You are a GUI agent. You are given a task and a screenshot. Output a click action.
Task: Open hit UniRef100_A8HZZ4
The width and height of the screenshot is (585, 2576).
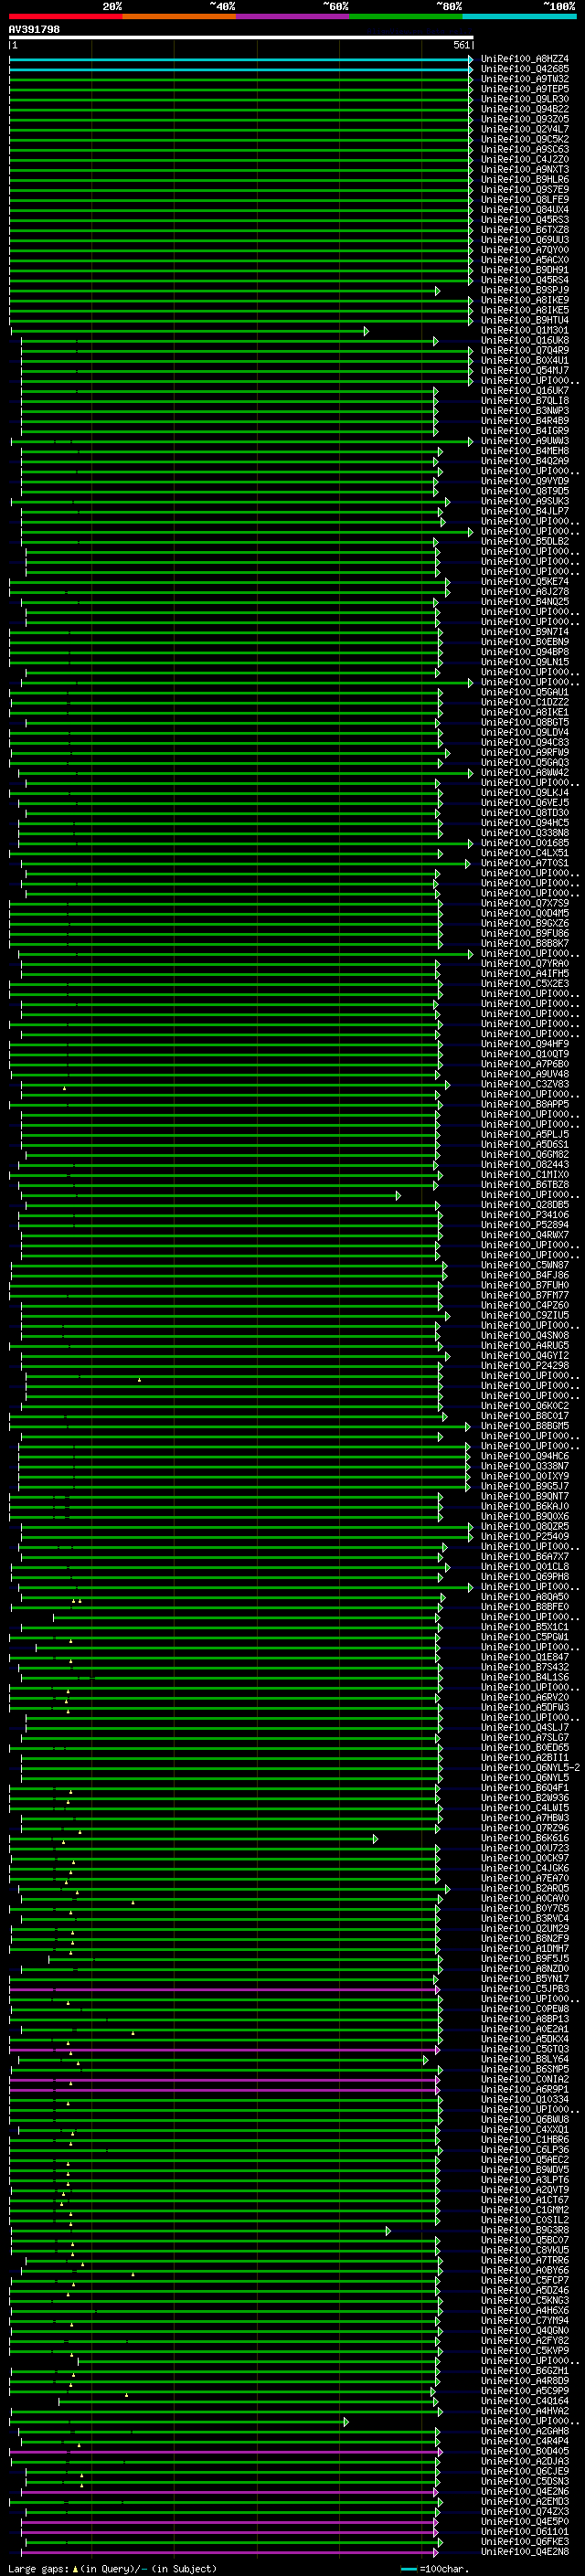point(525,59)
